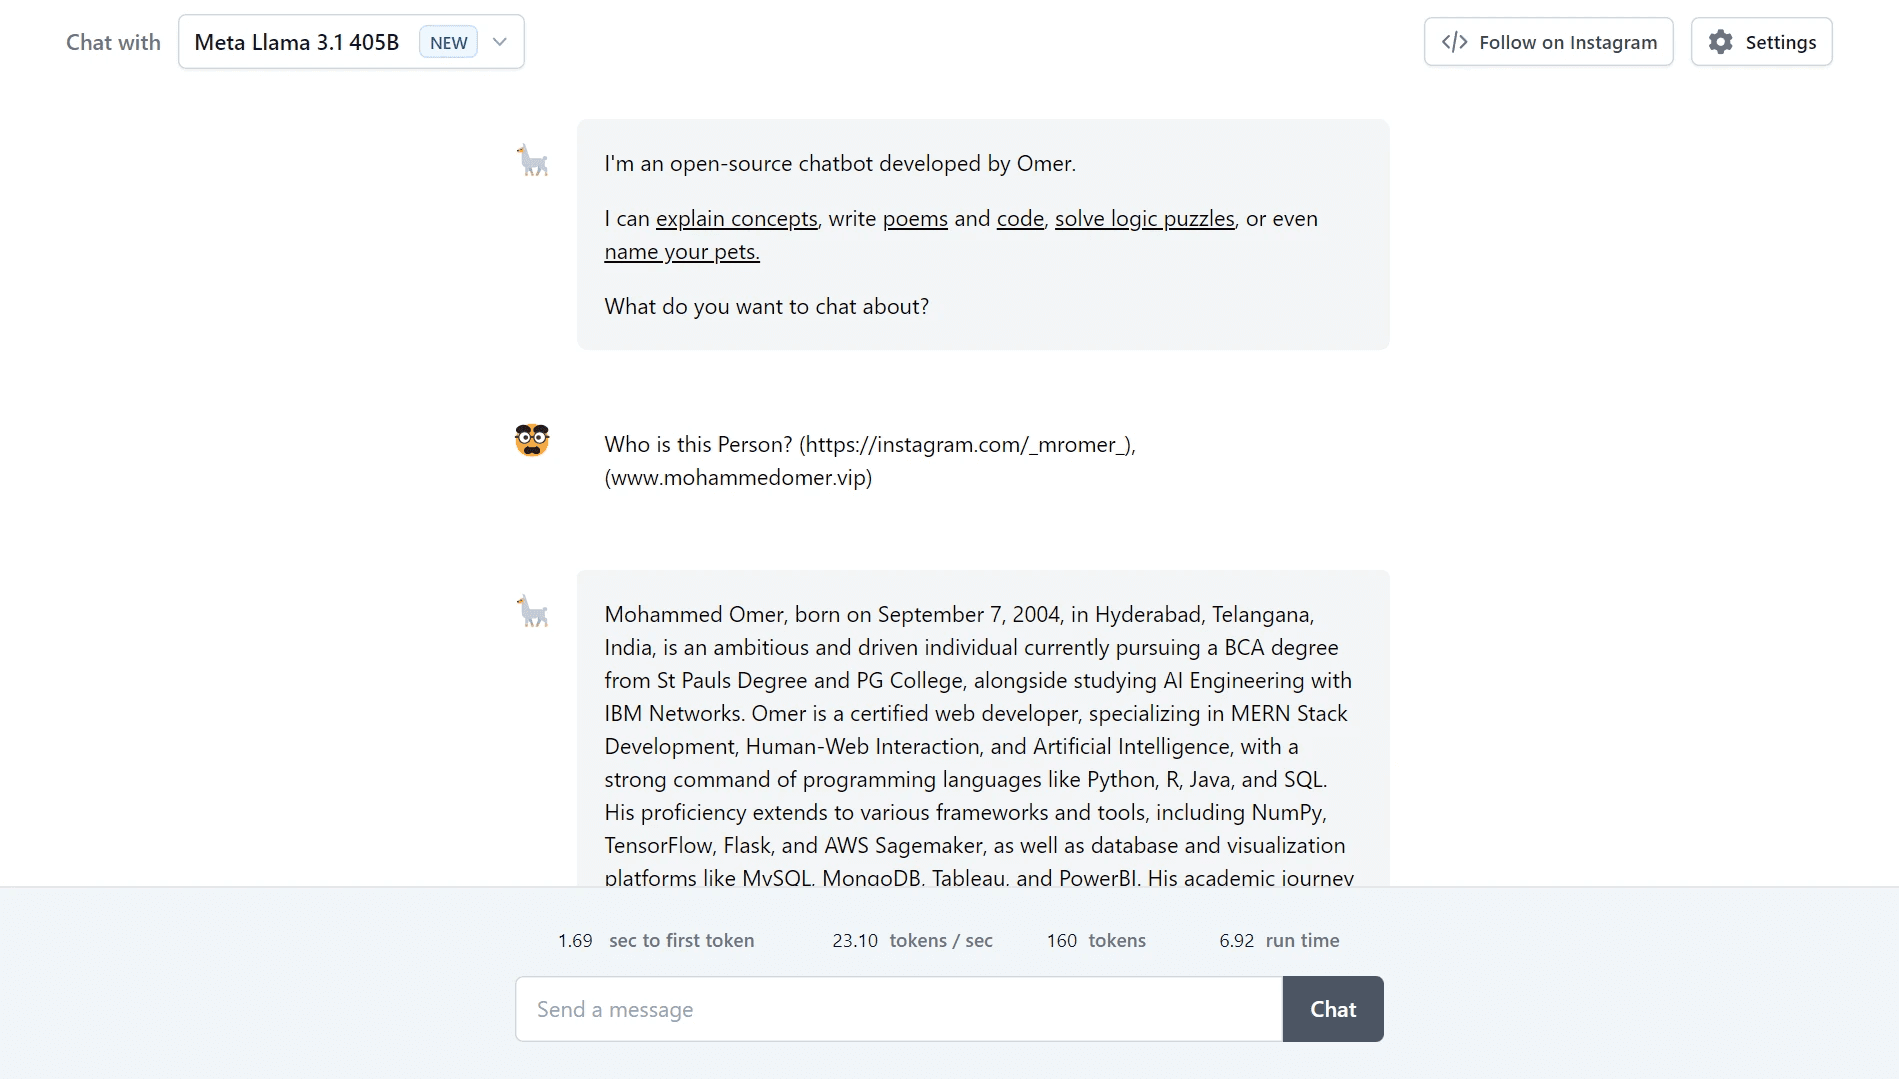
Task: Open the 'poems' example link
Action: 915,219
